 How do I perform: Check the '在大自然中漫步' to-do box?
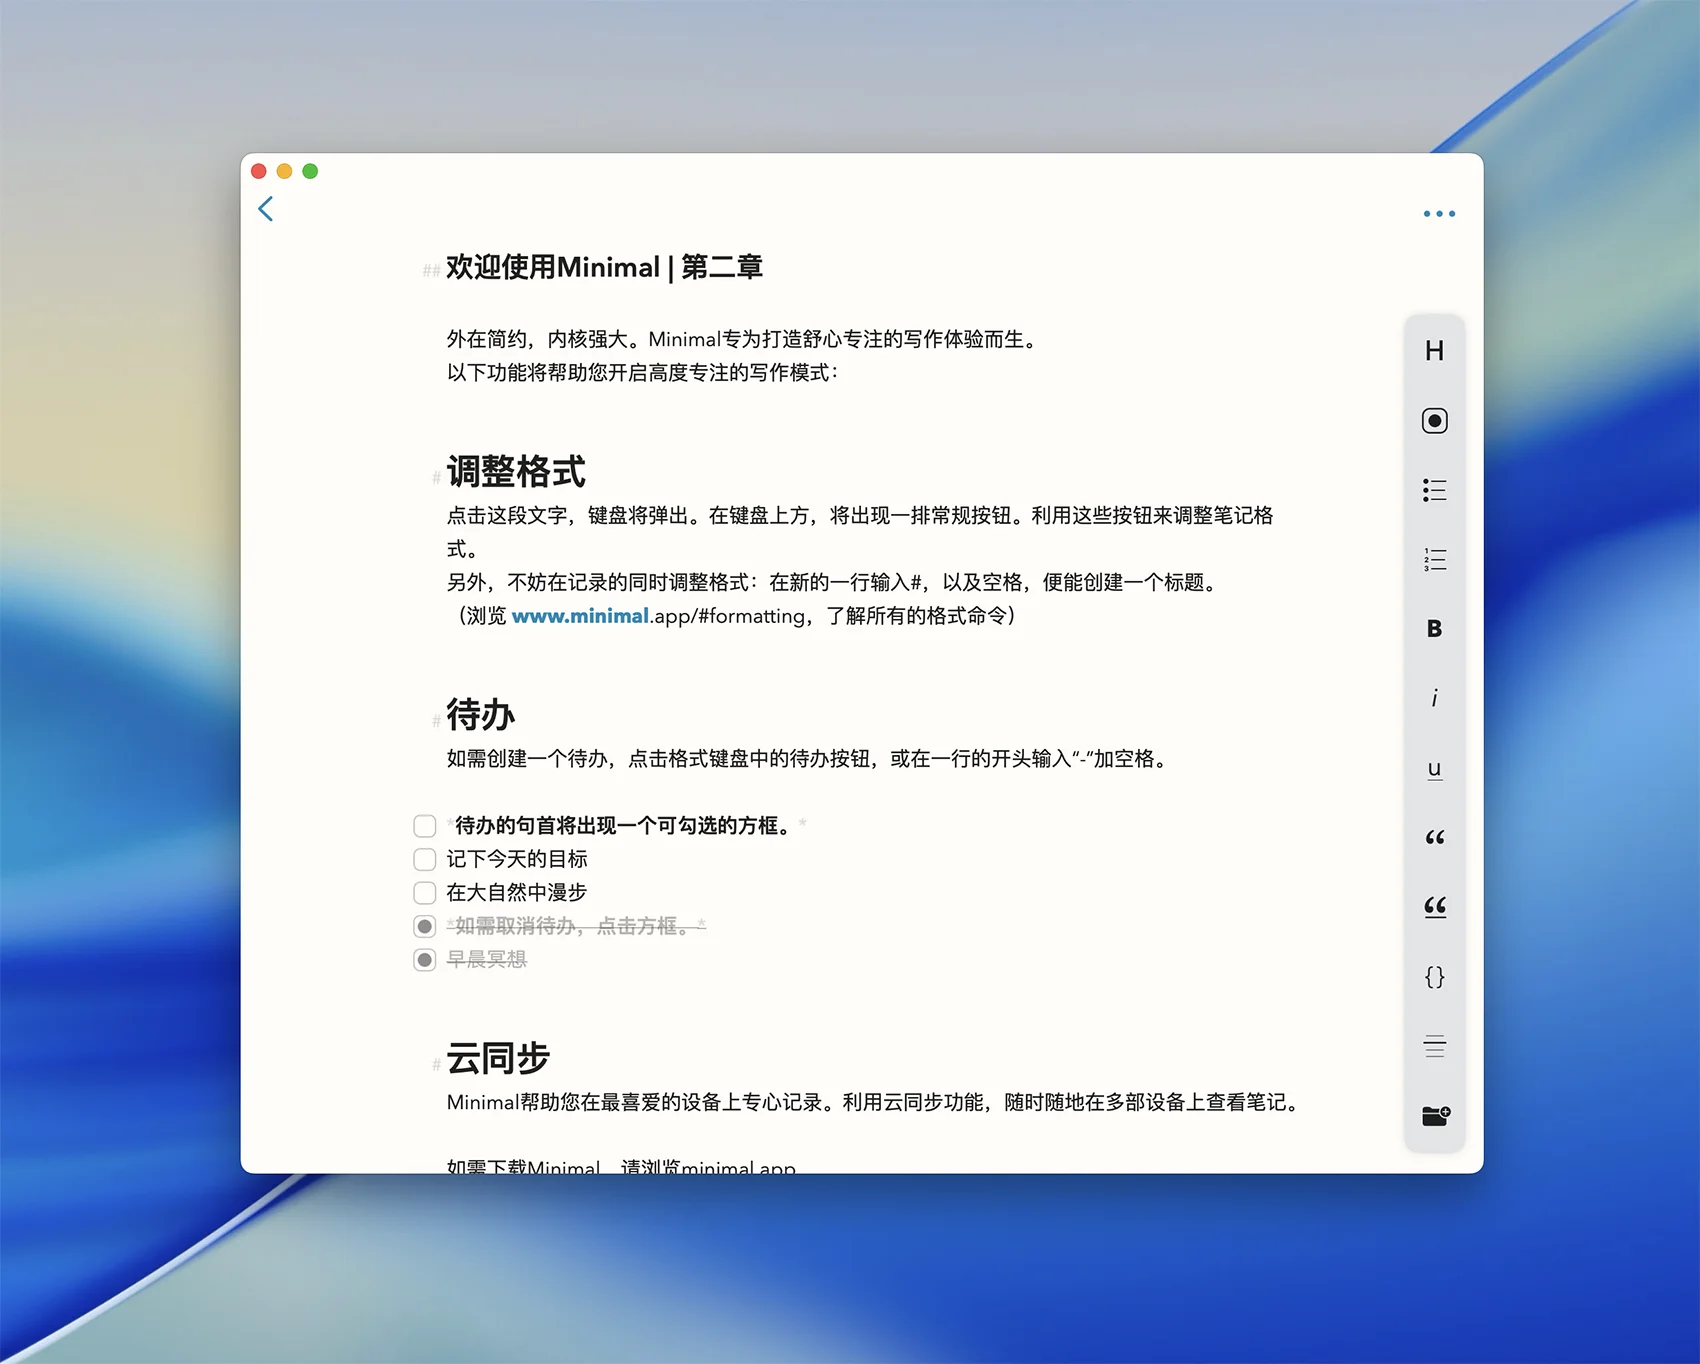click(425, 893)
